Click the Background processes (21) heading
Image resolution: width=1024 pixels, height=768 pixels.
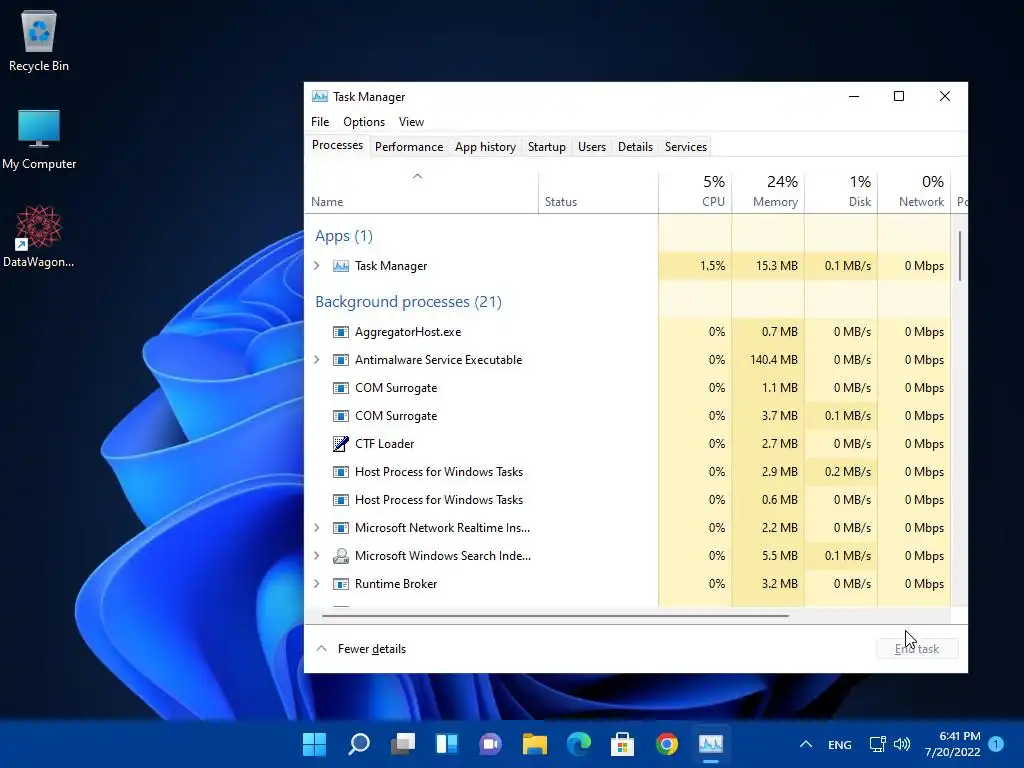point(408,302)
